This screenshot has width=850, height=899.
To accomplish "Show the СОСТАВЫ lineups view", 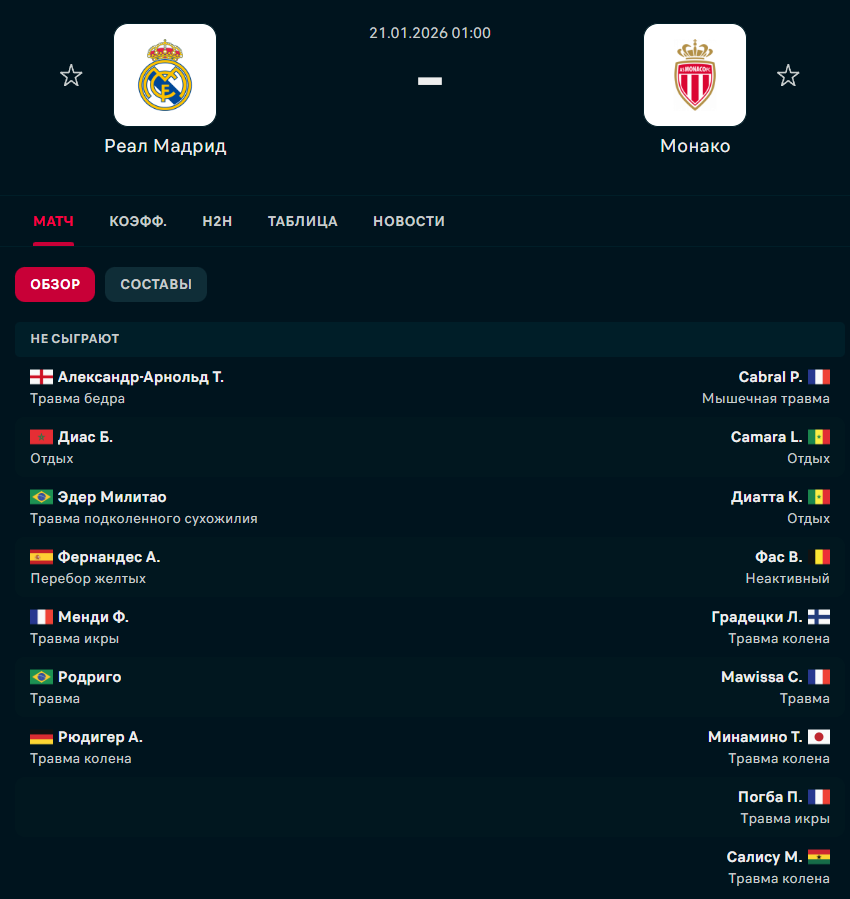I will (x=156, y=284).
